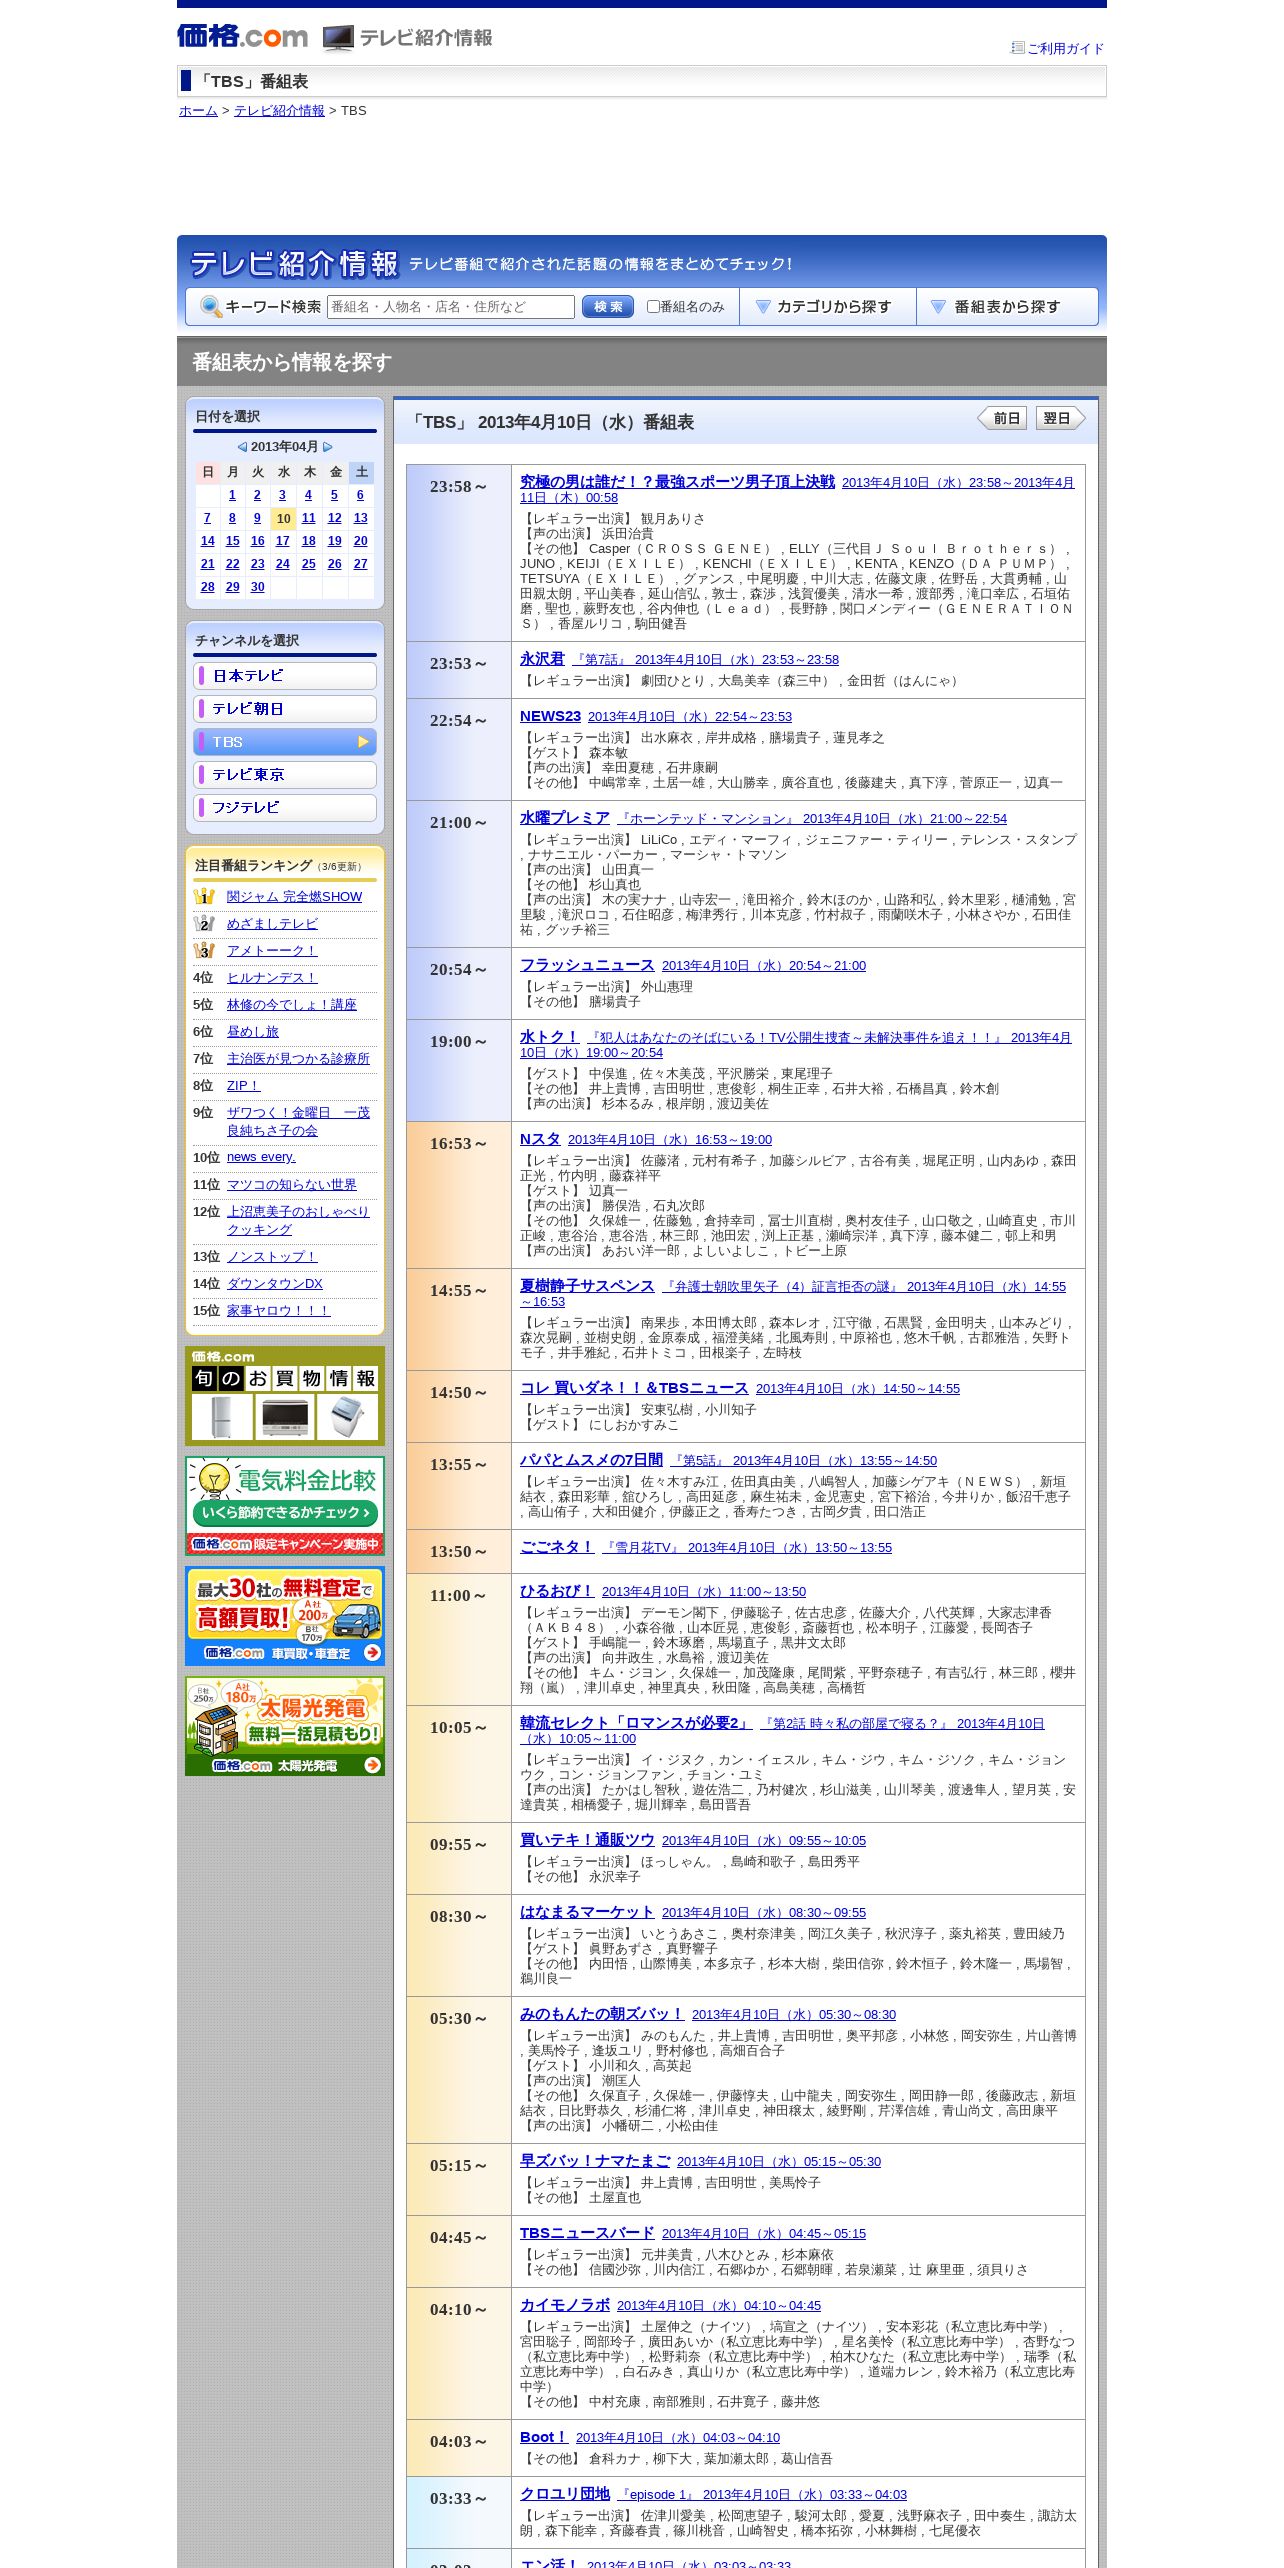Open the 永沢君 program link

pyautogui.click(x=542, y=659)
